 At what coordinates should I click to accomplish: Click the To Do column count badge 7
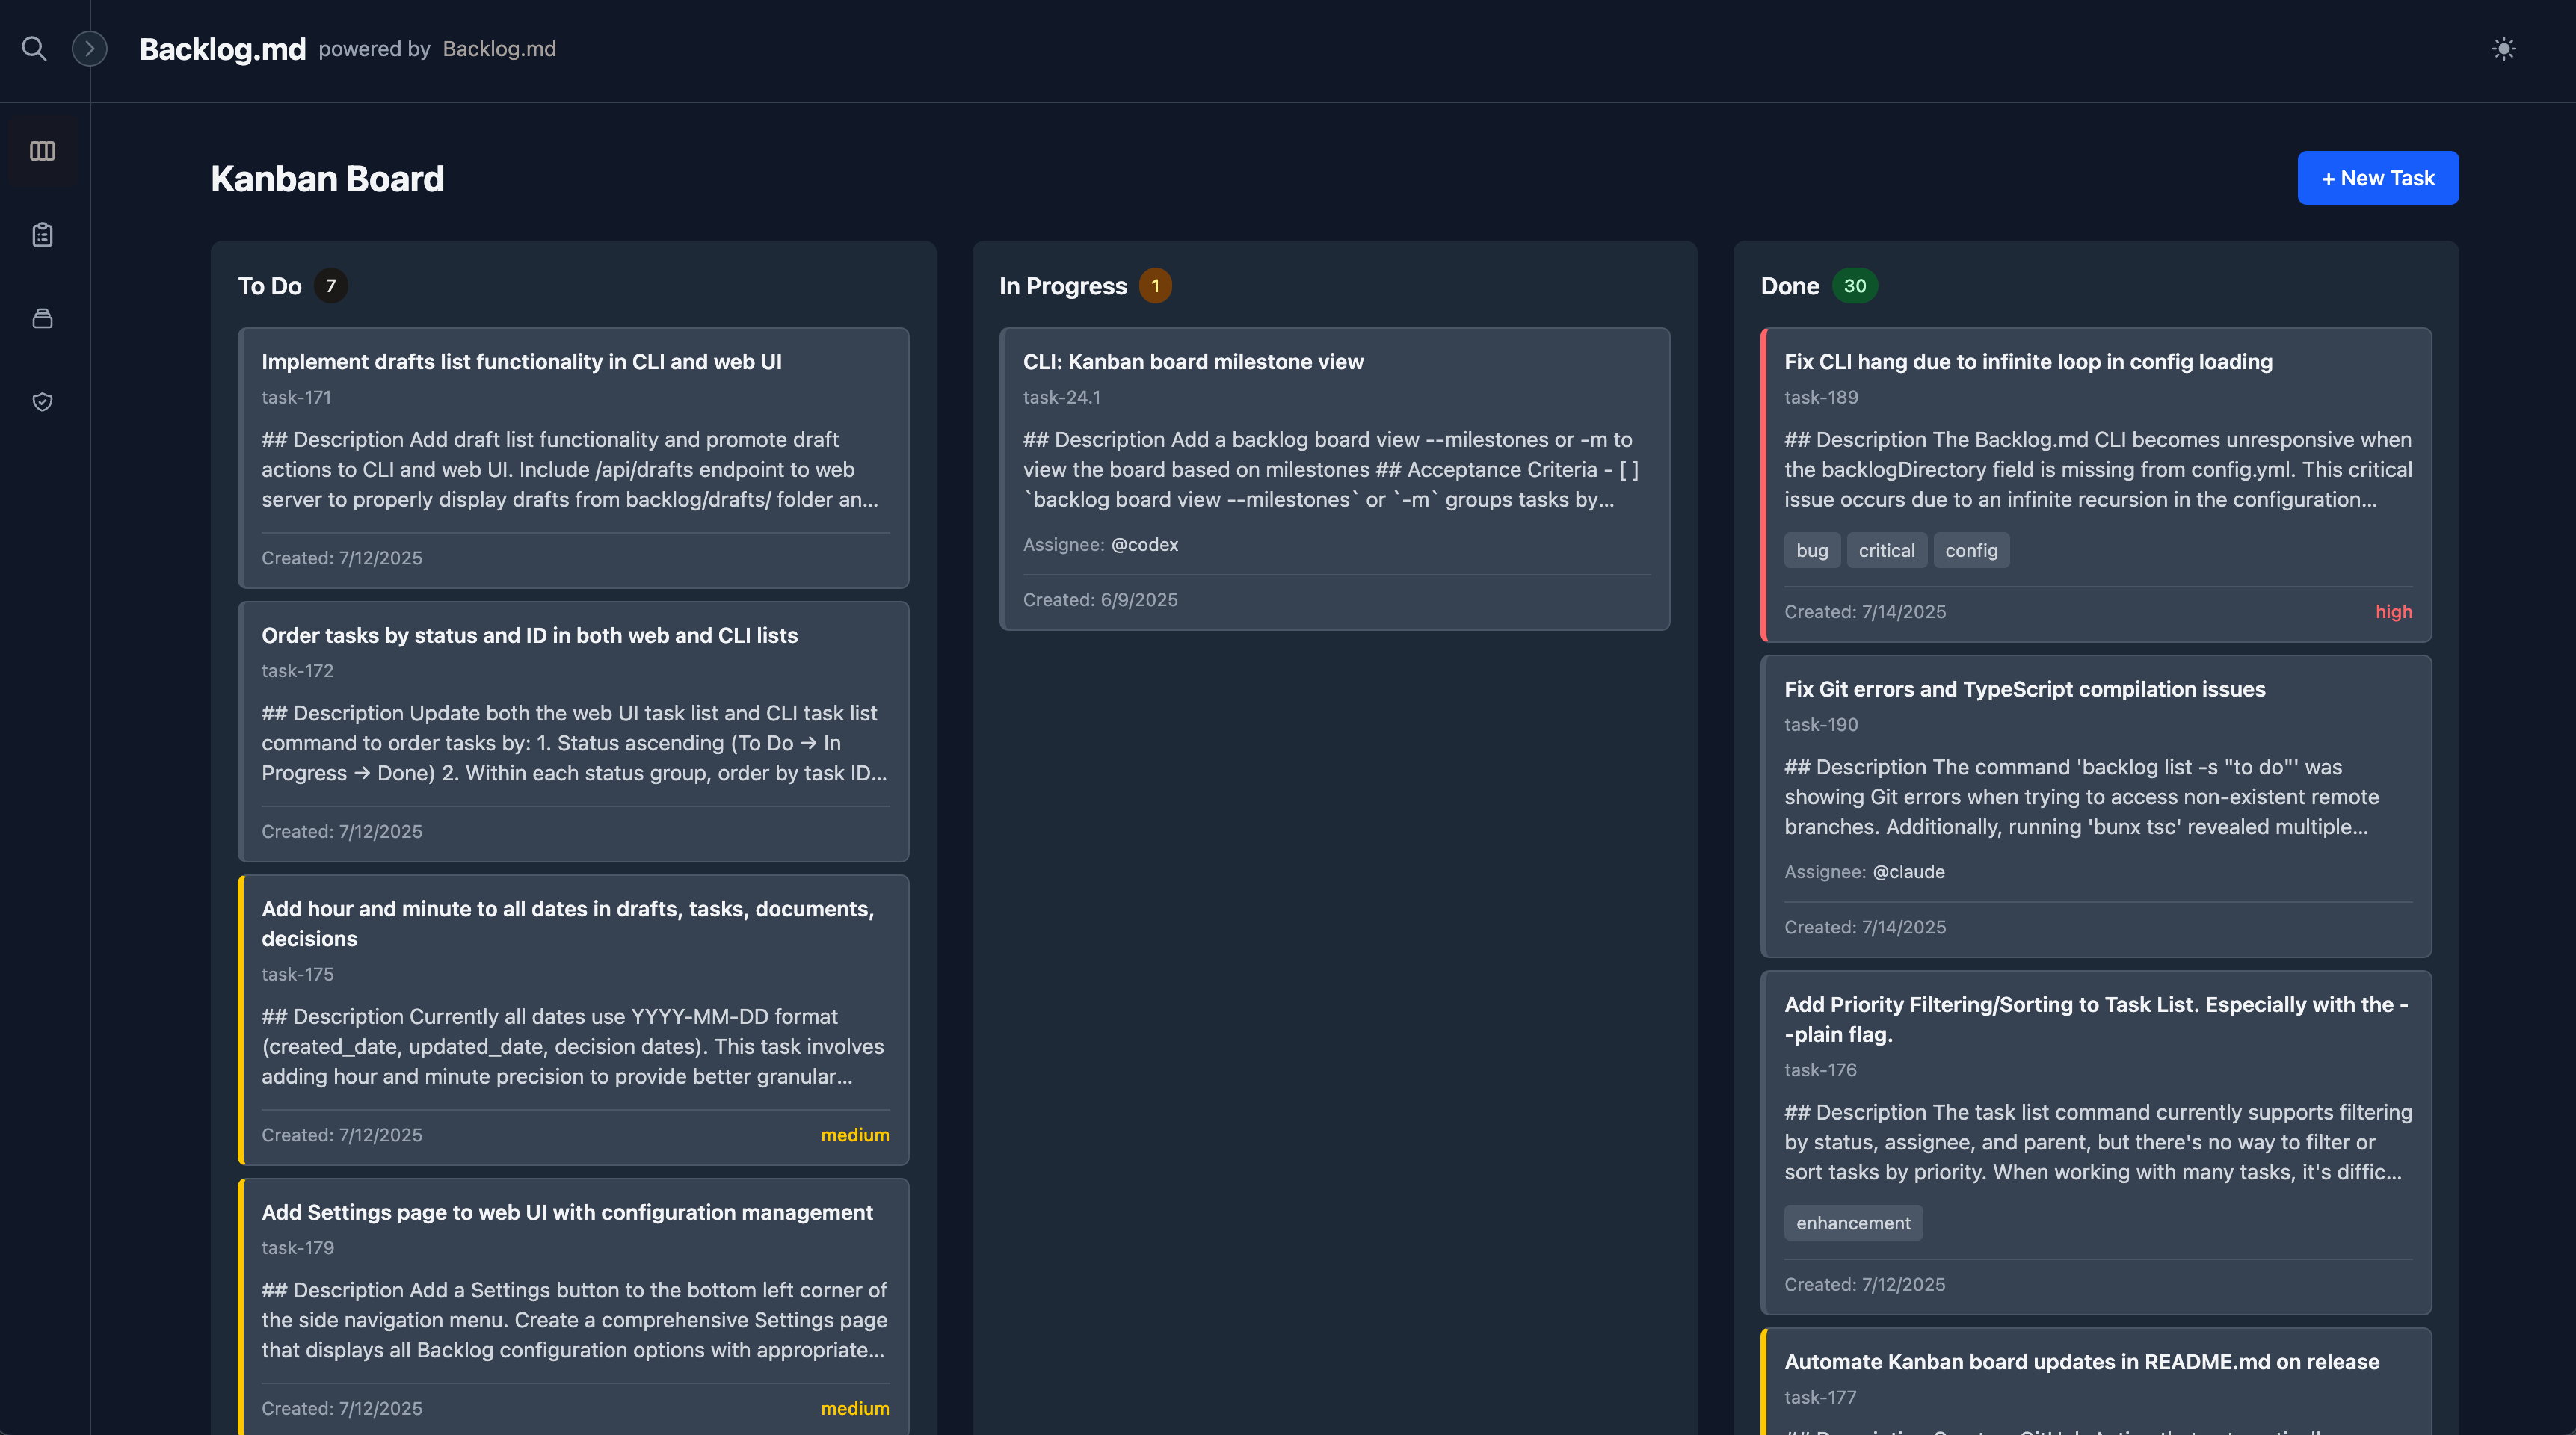click(x=331, y=286)
